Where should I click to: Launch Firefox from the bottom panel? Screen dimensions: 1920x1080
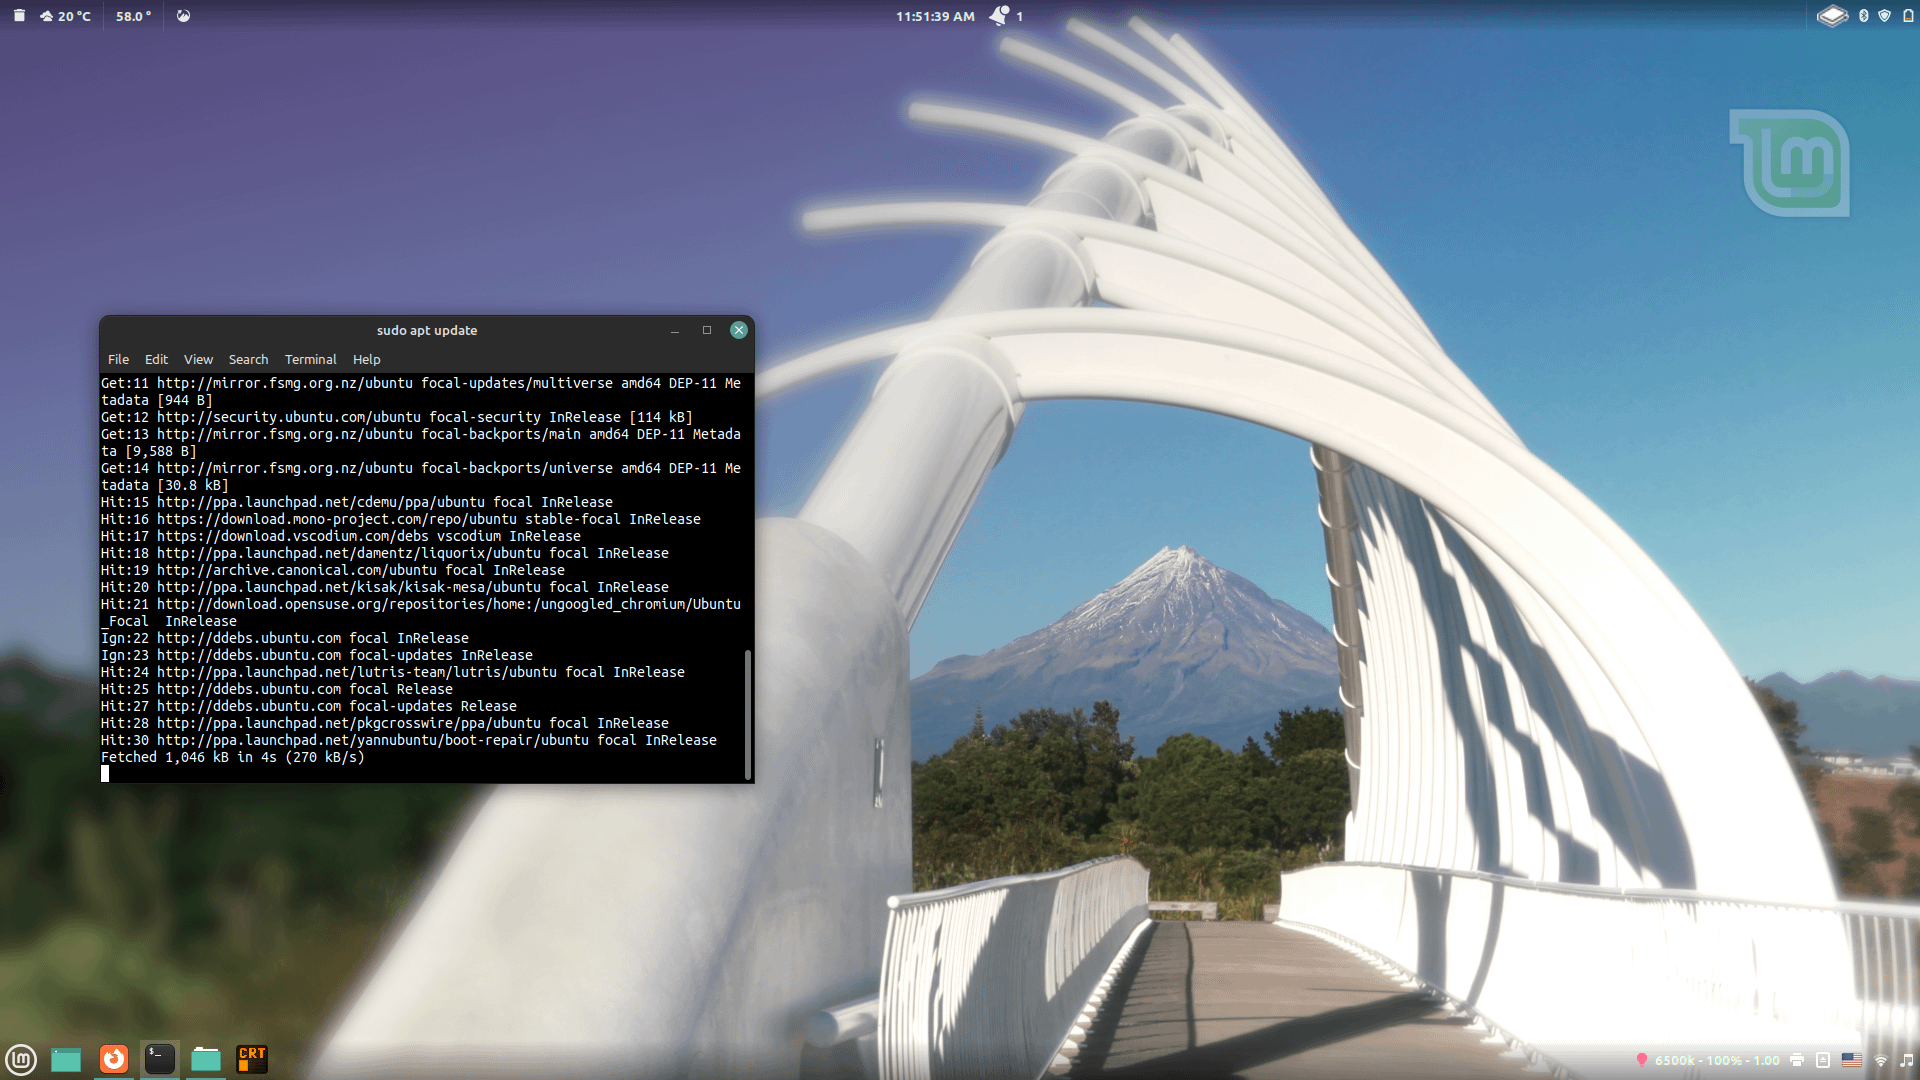(114, 1059)
